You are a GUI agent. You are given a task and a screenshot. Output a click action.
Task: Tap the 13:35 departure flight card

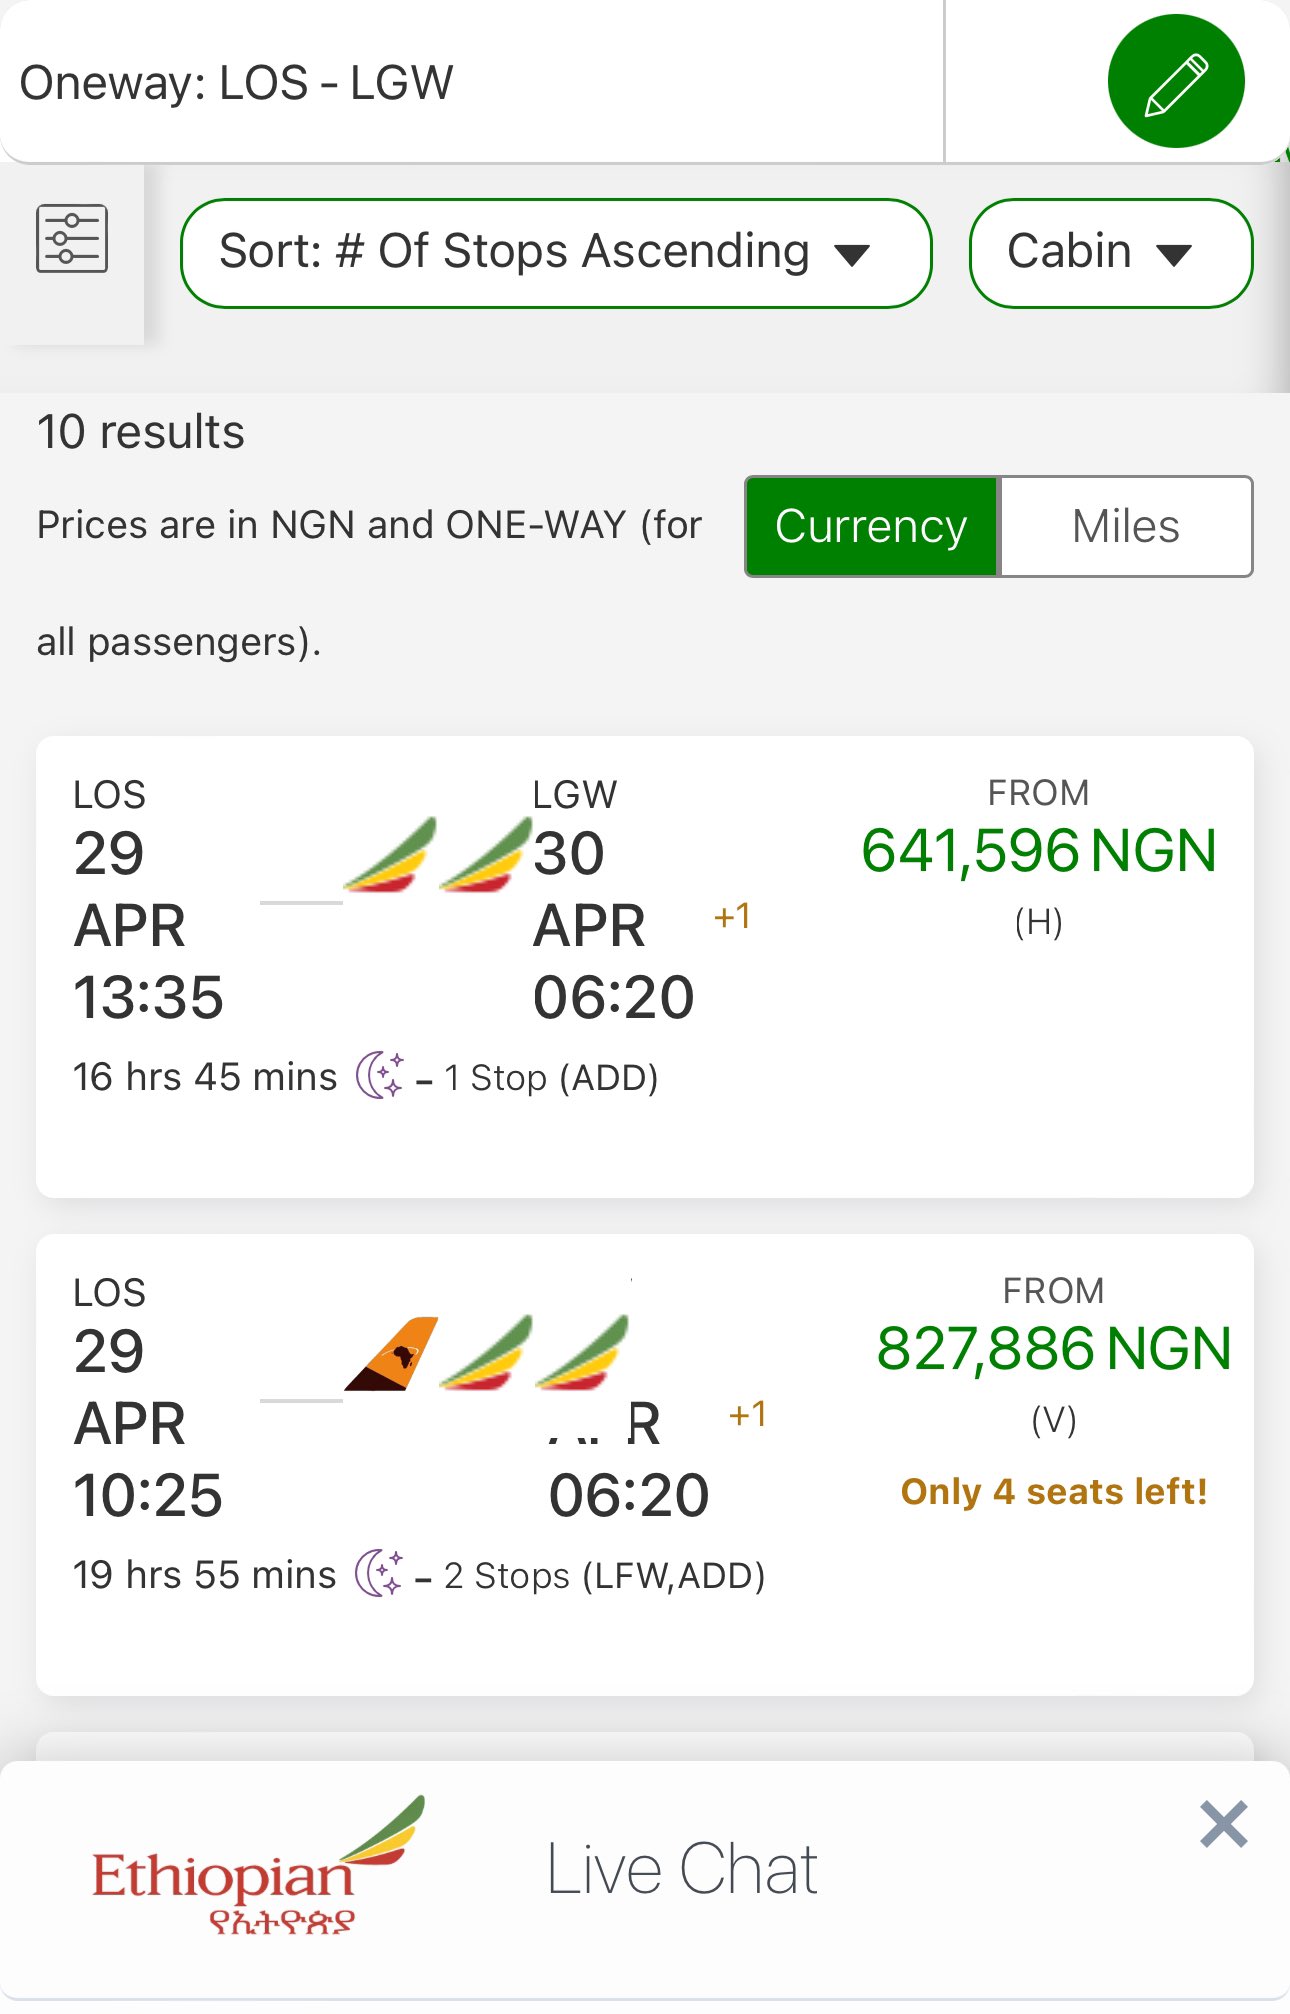[644, 966]
